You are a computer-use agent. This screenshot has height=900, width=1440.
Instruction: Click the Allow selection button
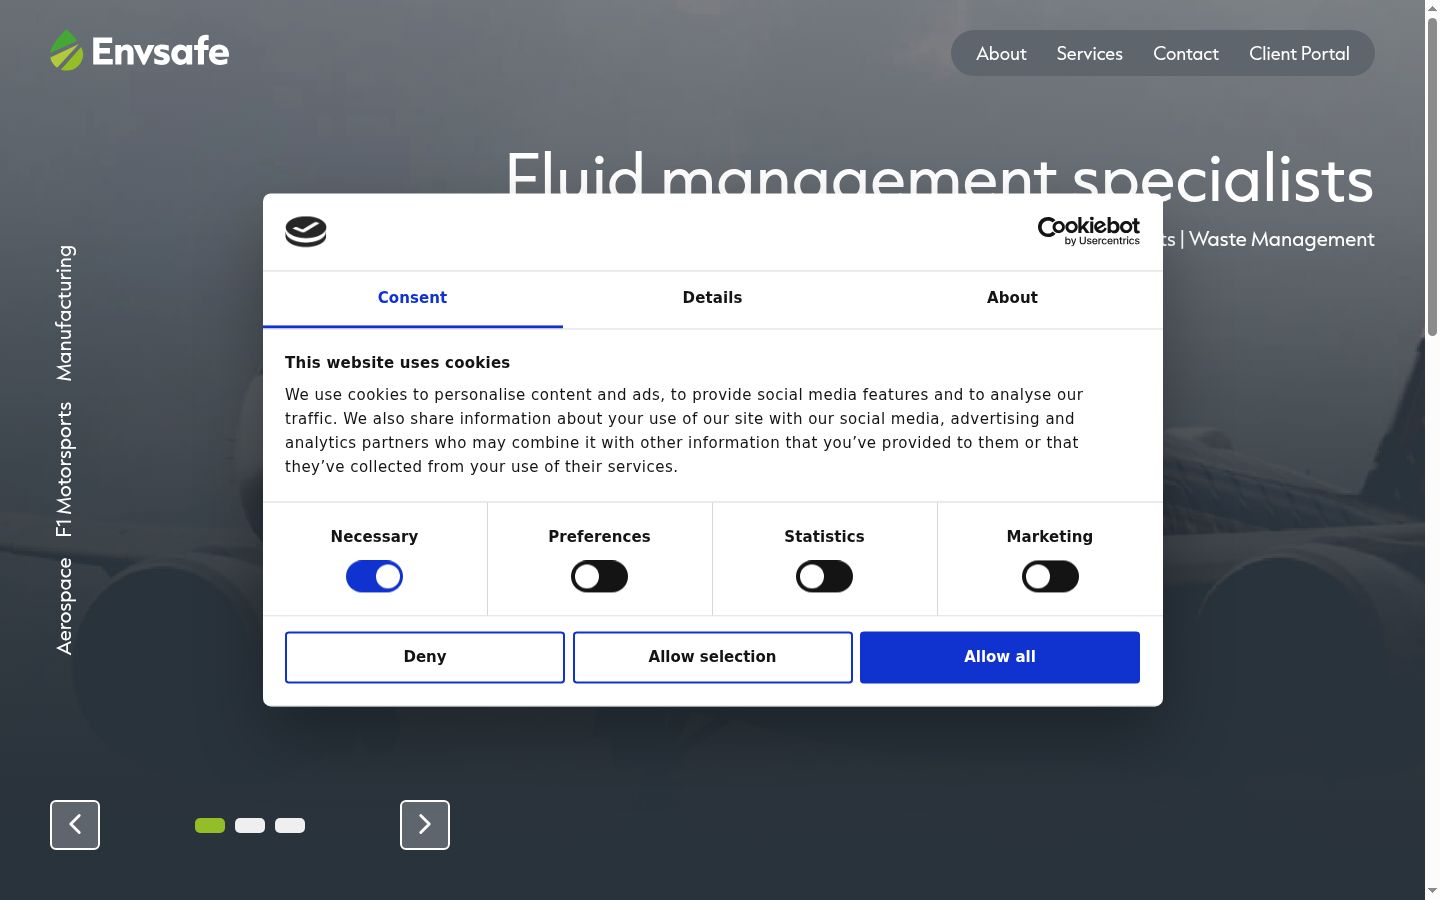tap(712, 657)
